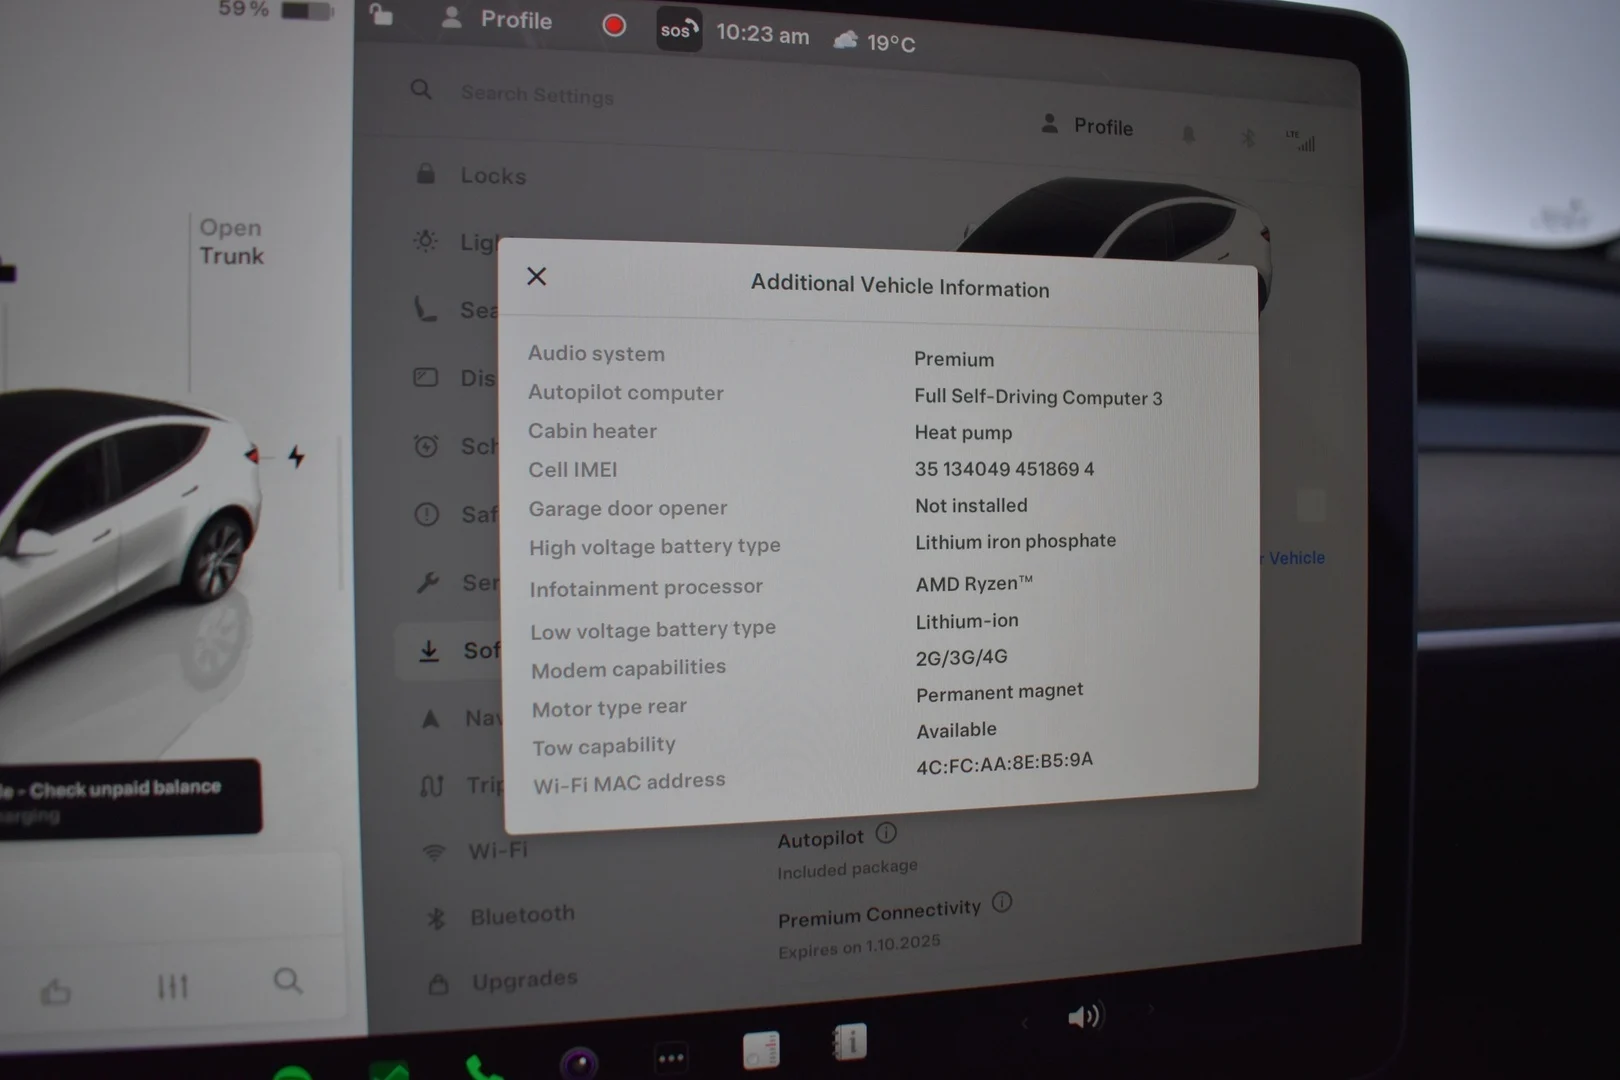Screen dimensions: 1620x1080
Task: Tap the 10:23 am clock
Action: 763,33
